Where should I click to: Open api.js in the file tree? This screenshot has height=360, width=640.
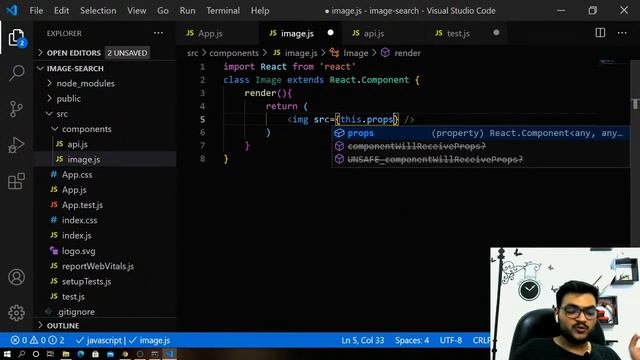(105, 144)
